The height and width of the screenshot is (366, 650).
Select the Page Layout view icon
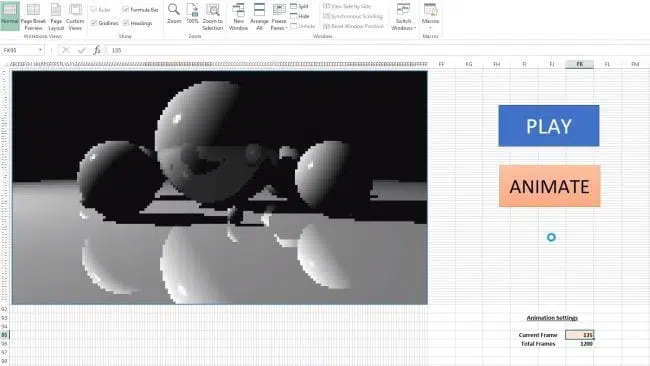pyautogui.click(x=56, y=16)
